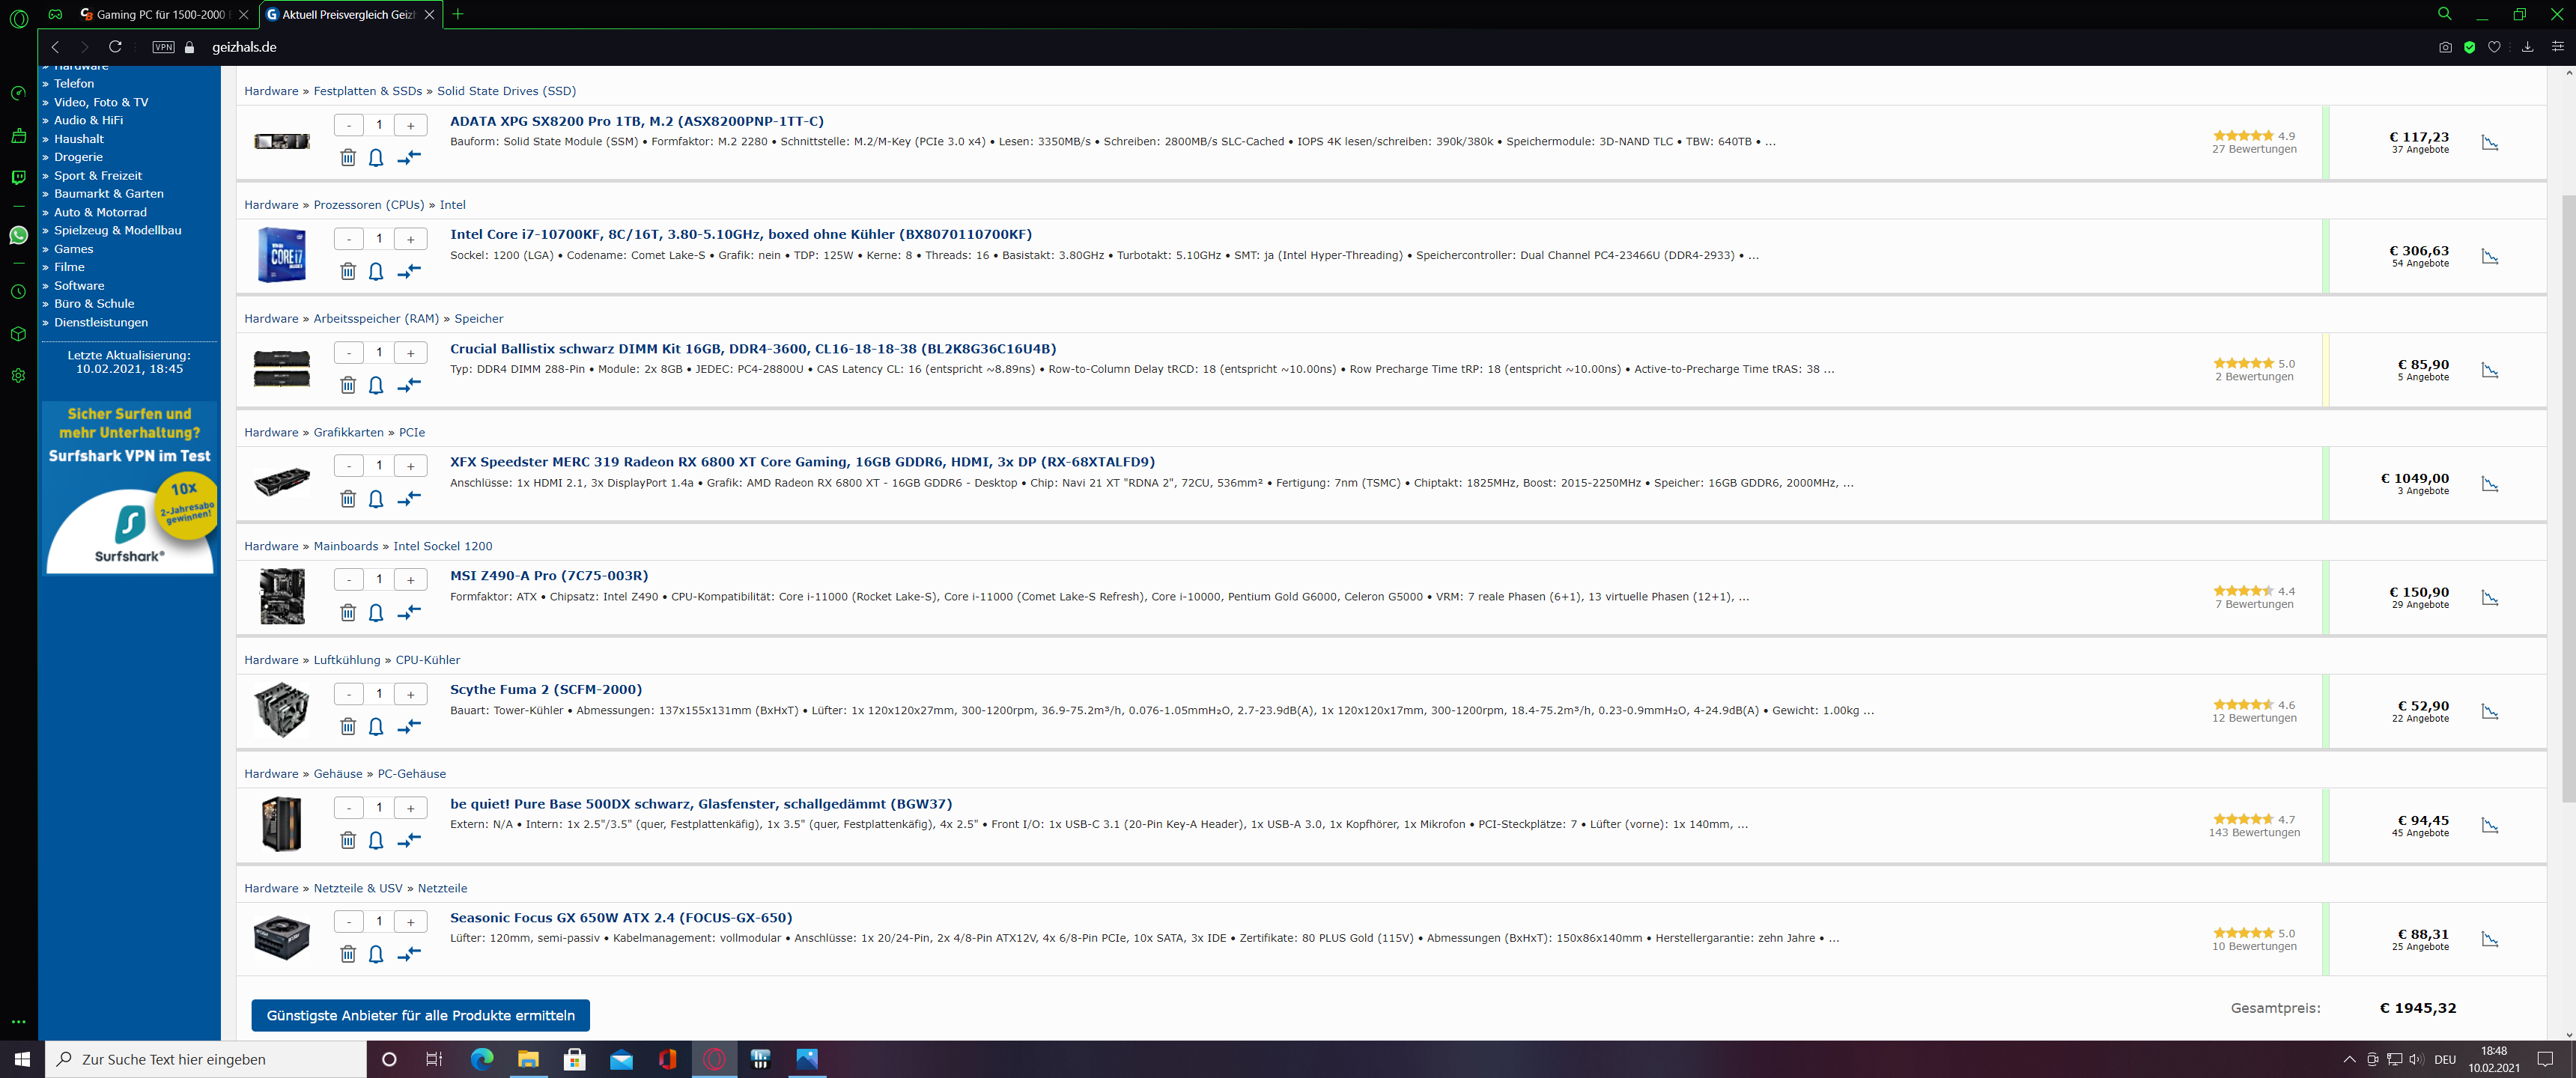Open price chart icon for Seasonic Focus GX
The height and width of the screenshot is (1078, 2576).
[2489, 940]
